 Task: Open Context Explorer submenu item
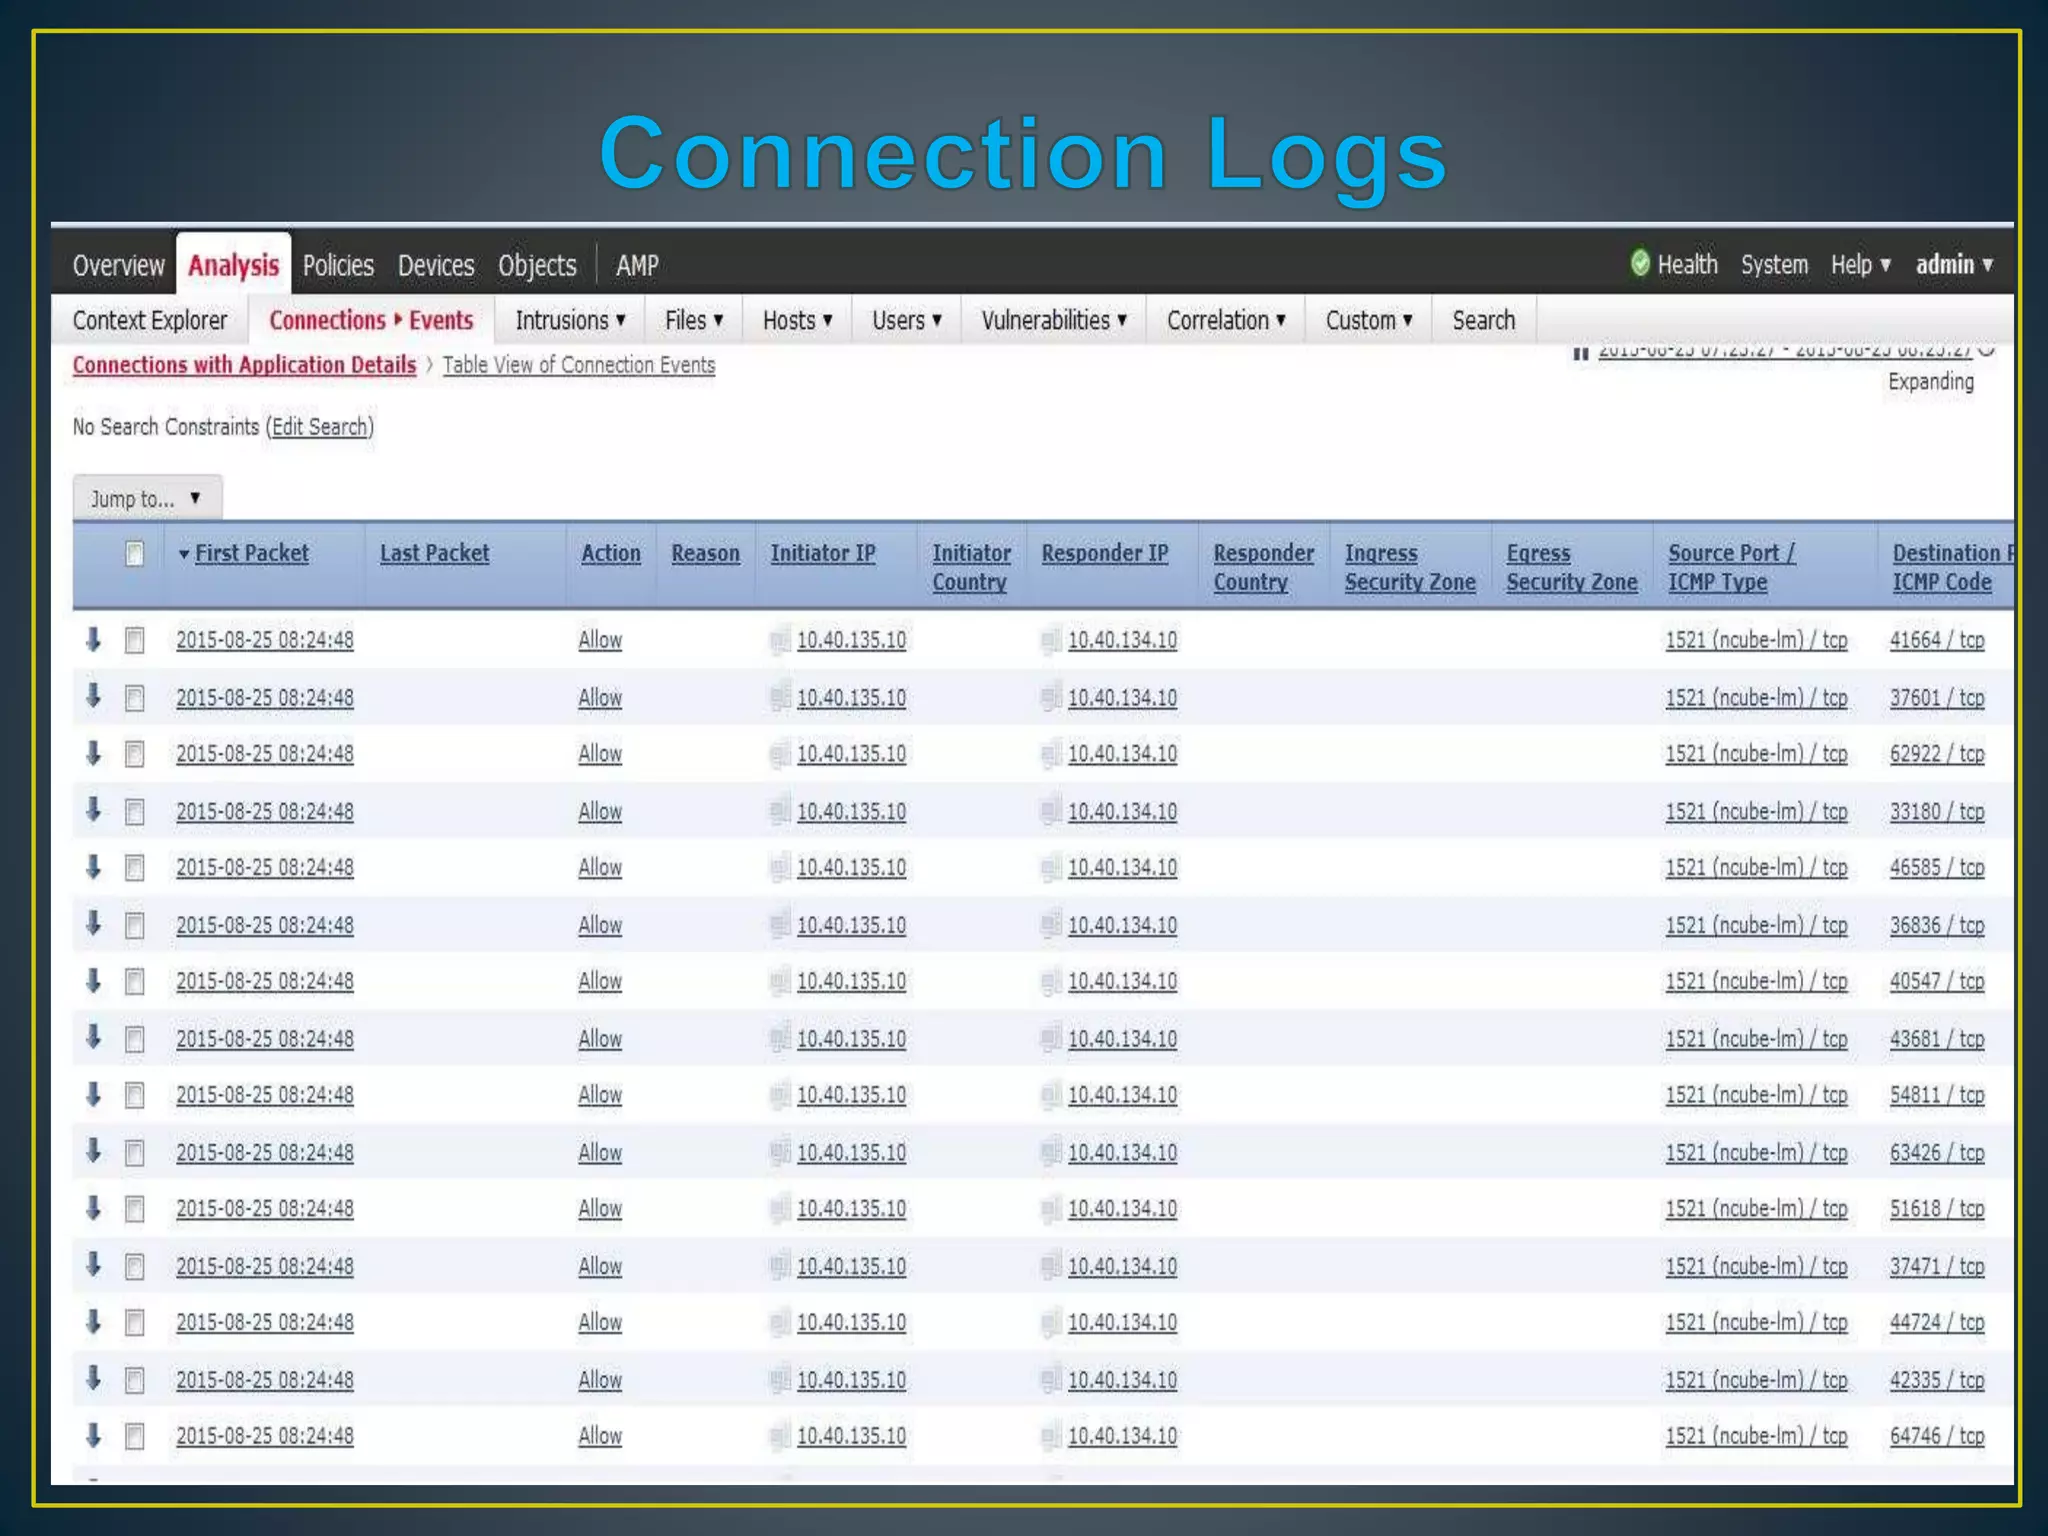(x=150, y=320)
